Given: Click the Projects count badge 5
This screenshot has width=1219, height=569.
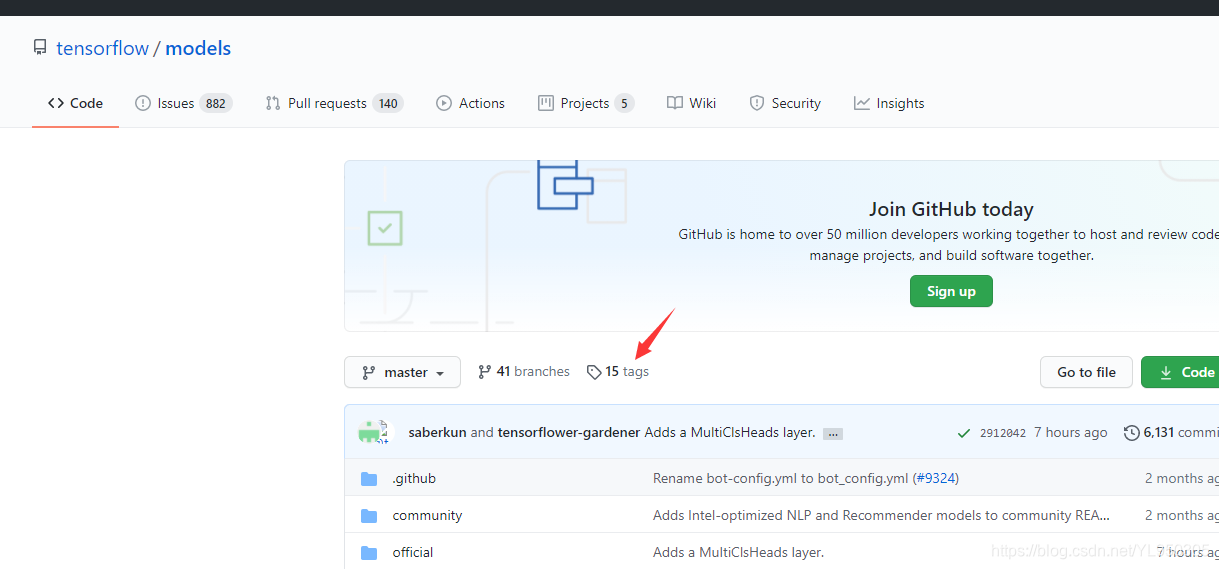Looking at the screenshot, I should pos(624,103).
